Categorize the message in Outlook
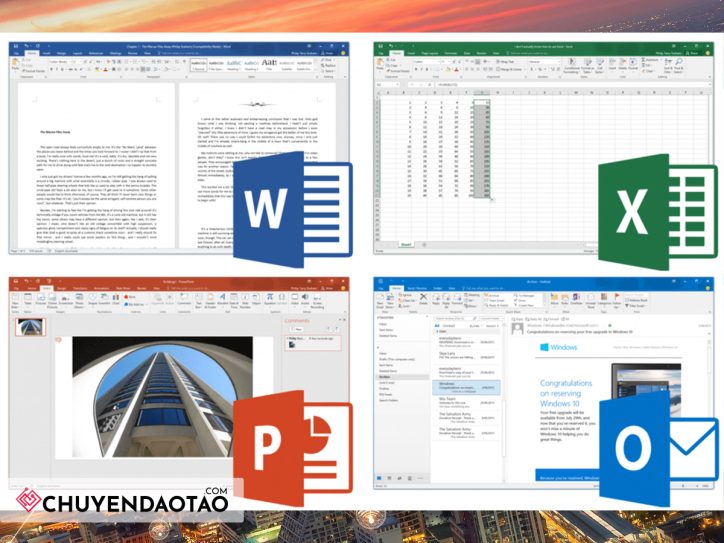 (604, 301)
